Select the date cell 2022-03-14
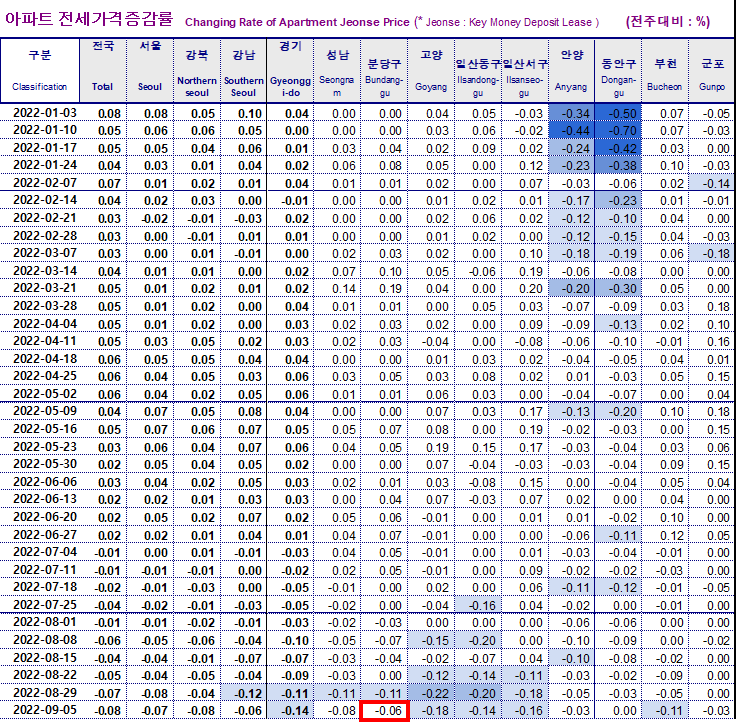This screenshot has width=737, height=722. pos(40,271)
